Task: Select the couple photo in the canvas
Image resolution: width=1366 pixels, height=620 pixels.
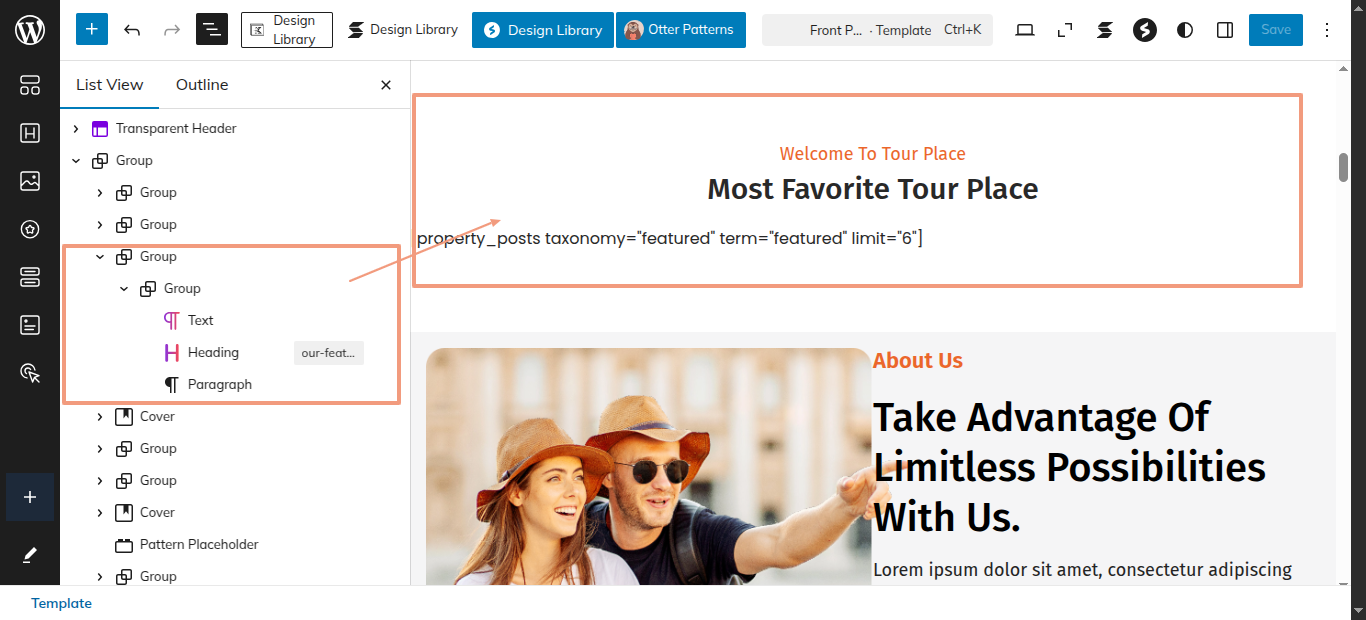Action: (x=648, y=466)
